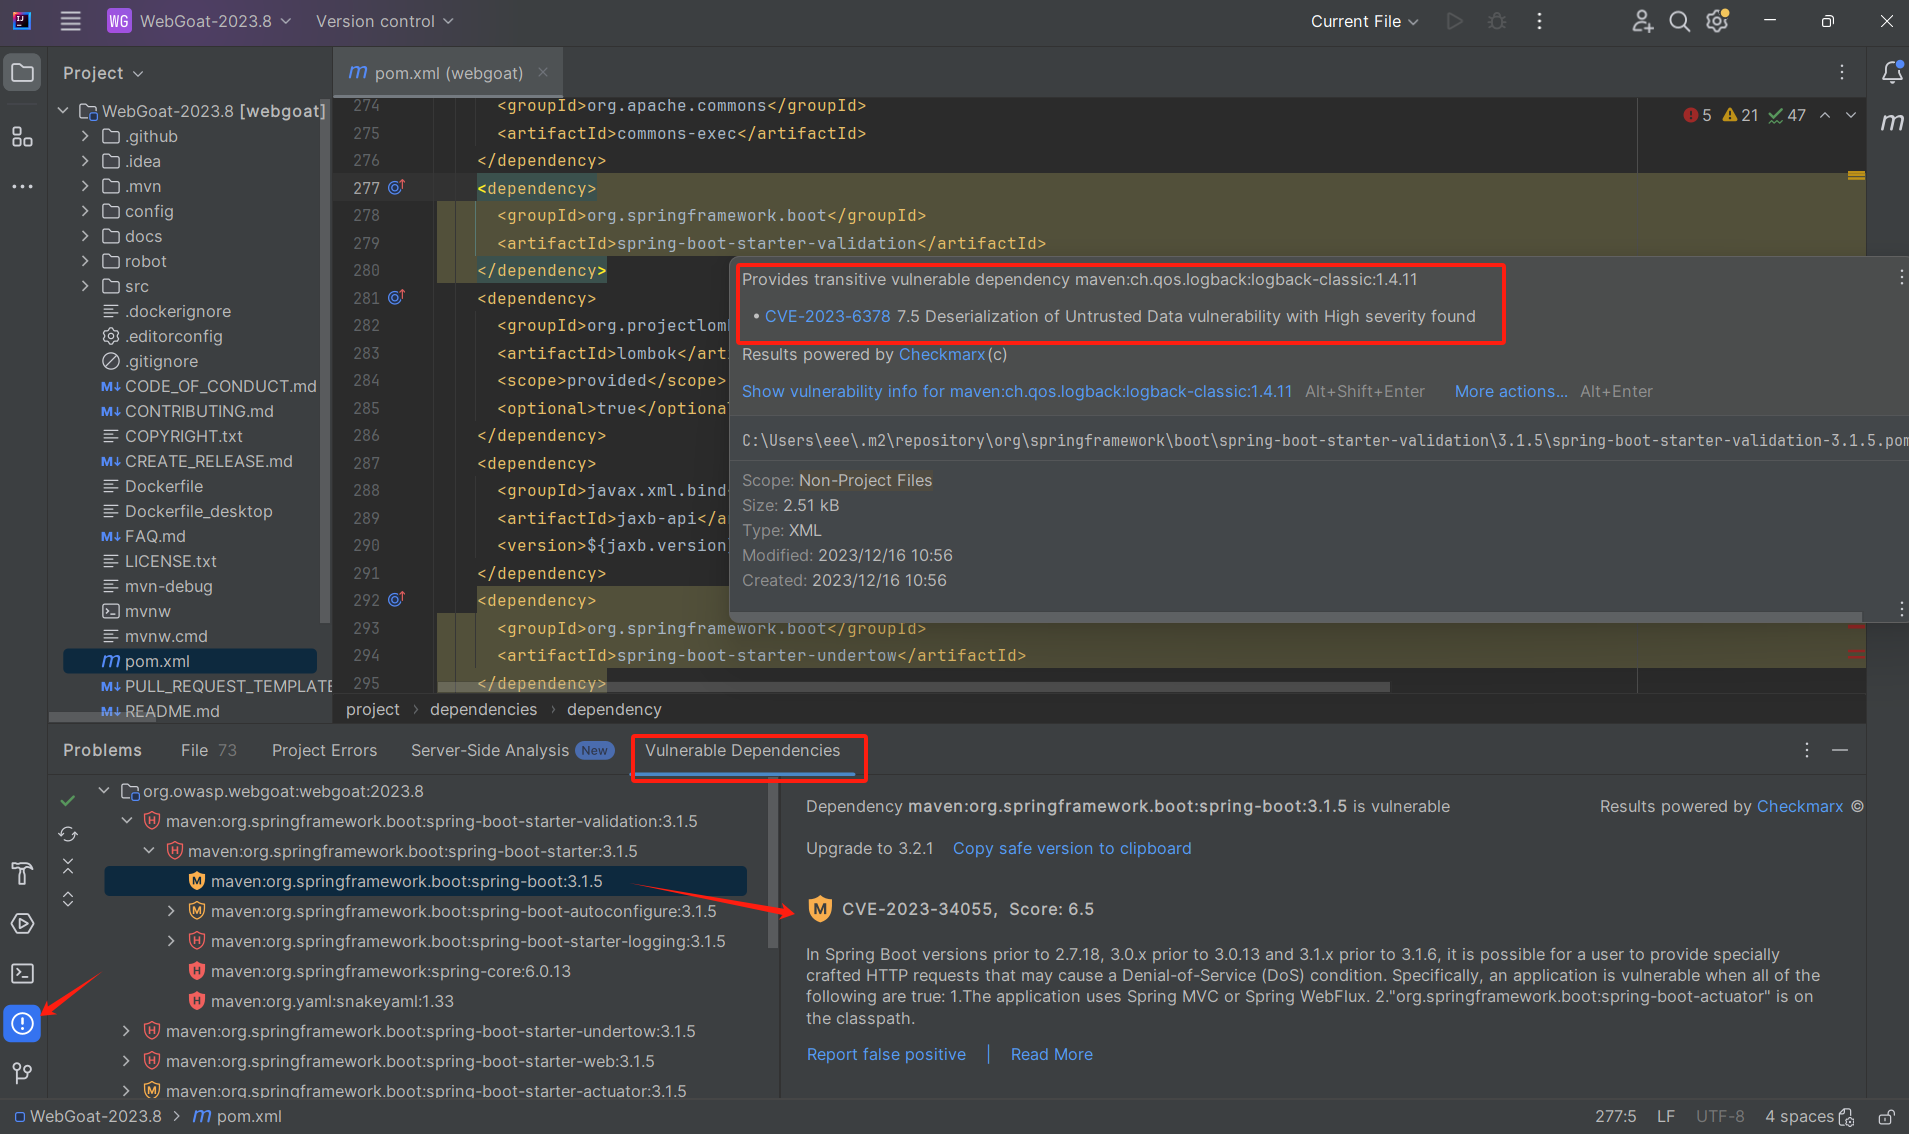
Task: Open editor tab options menu
Action: (x=1842, y=72)
